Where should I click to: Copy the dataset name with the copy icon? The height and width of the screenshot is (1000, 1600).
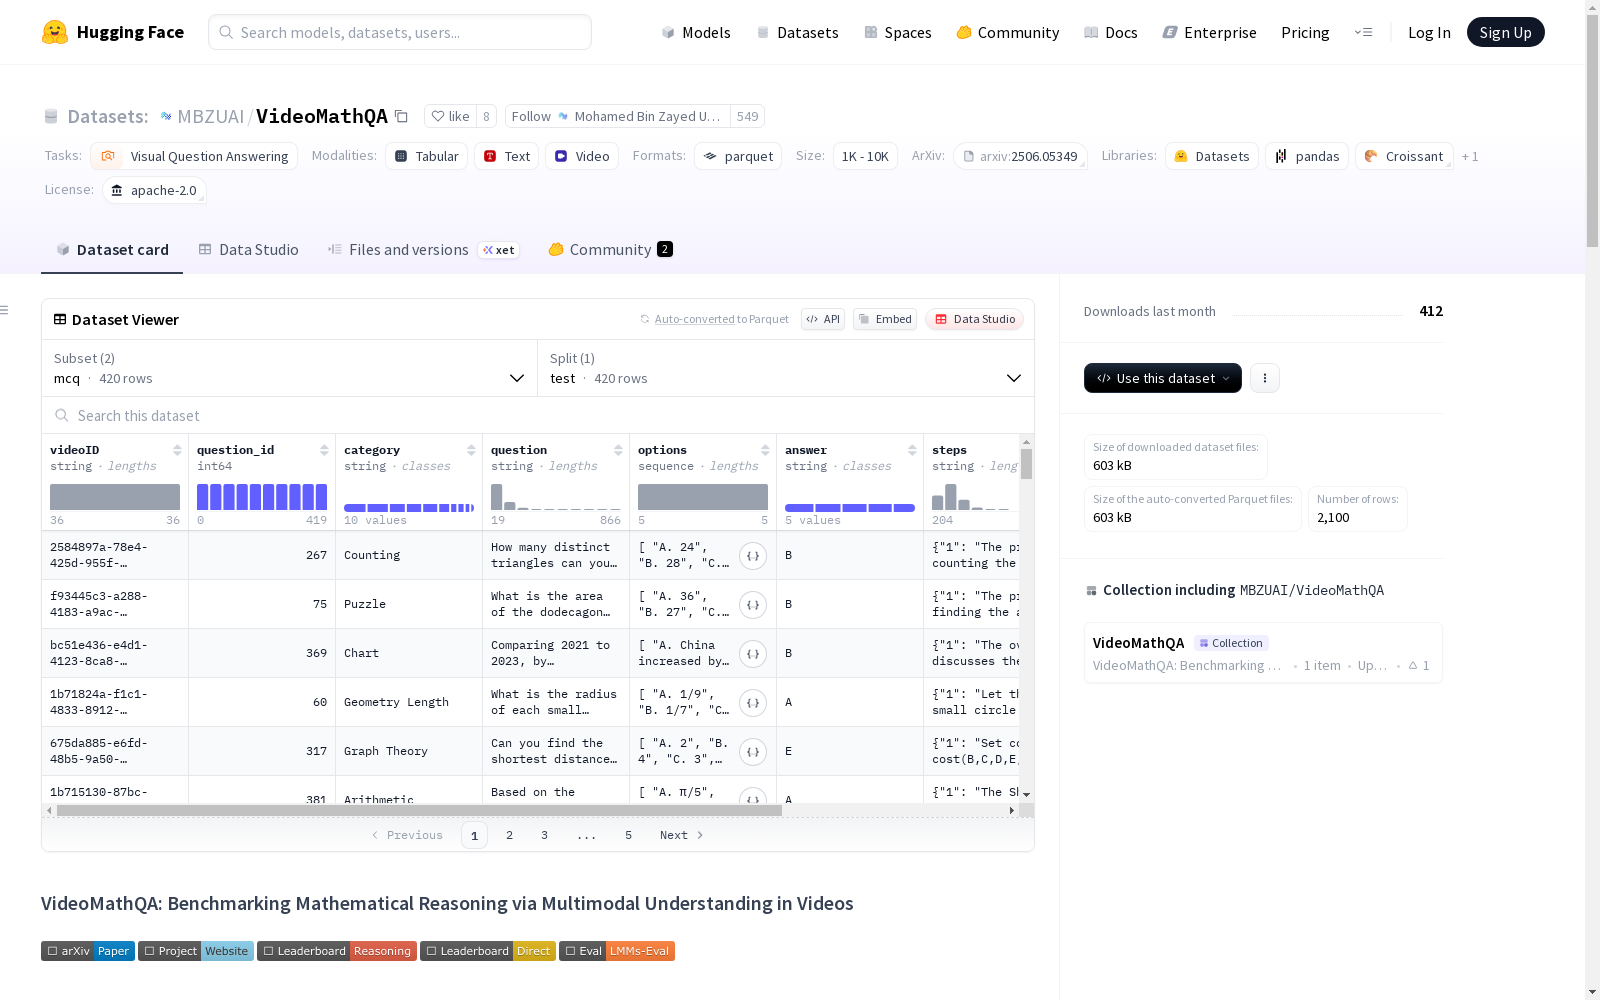coord(401,116)
